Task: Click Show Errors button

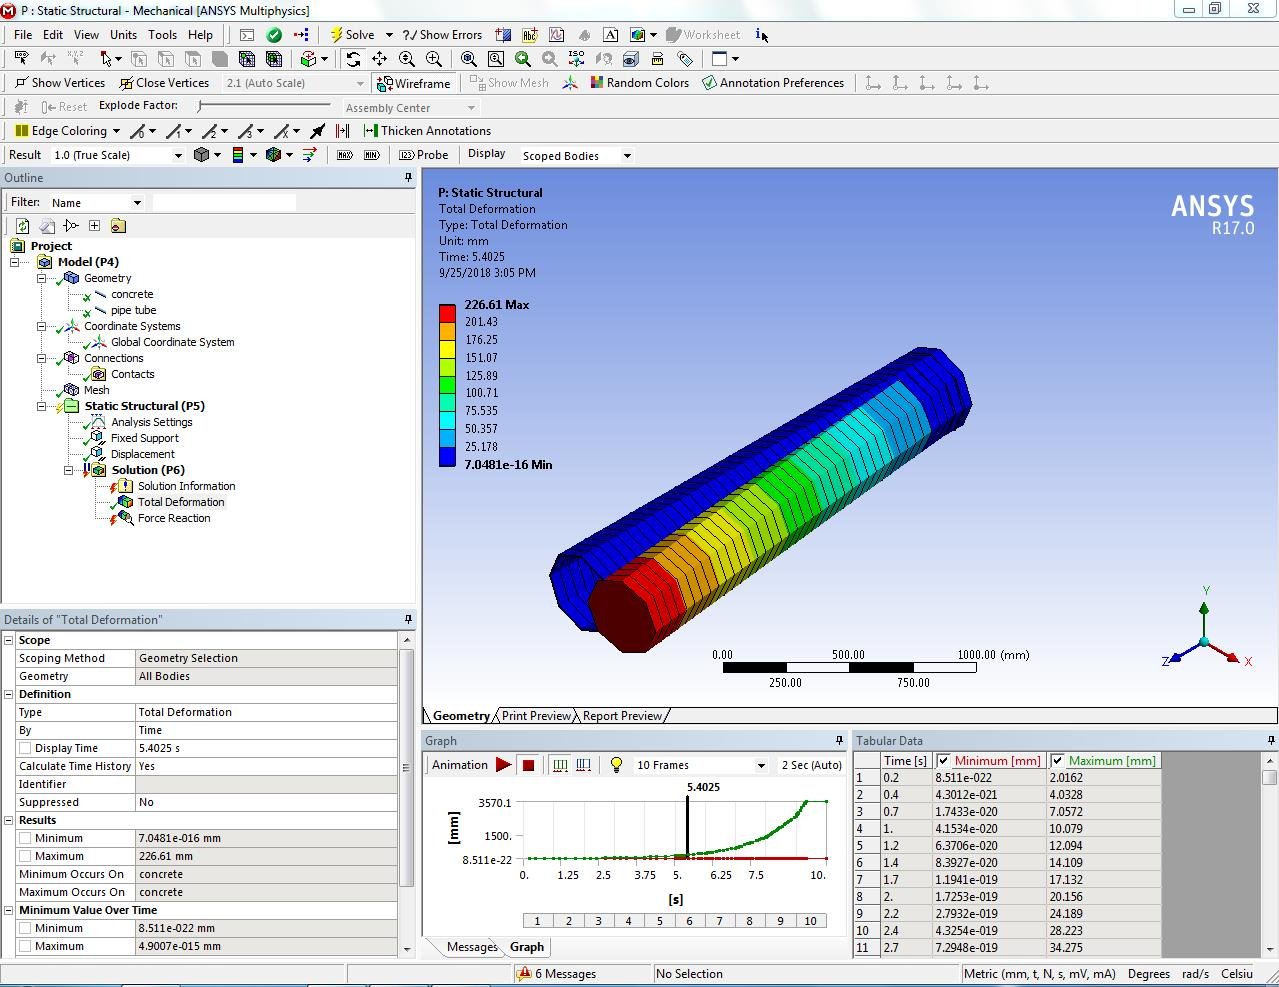Action: 441,34
